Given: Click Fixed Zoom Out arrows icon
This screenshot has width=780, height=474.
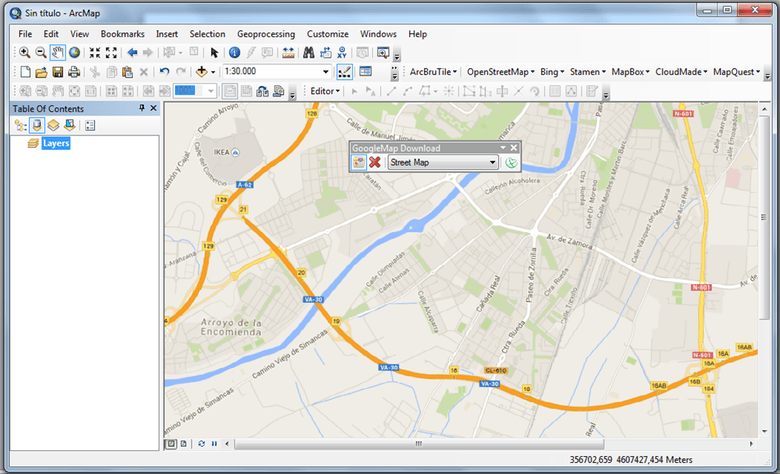Looking at the screenshot, I should click(111, 52).
